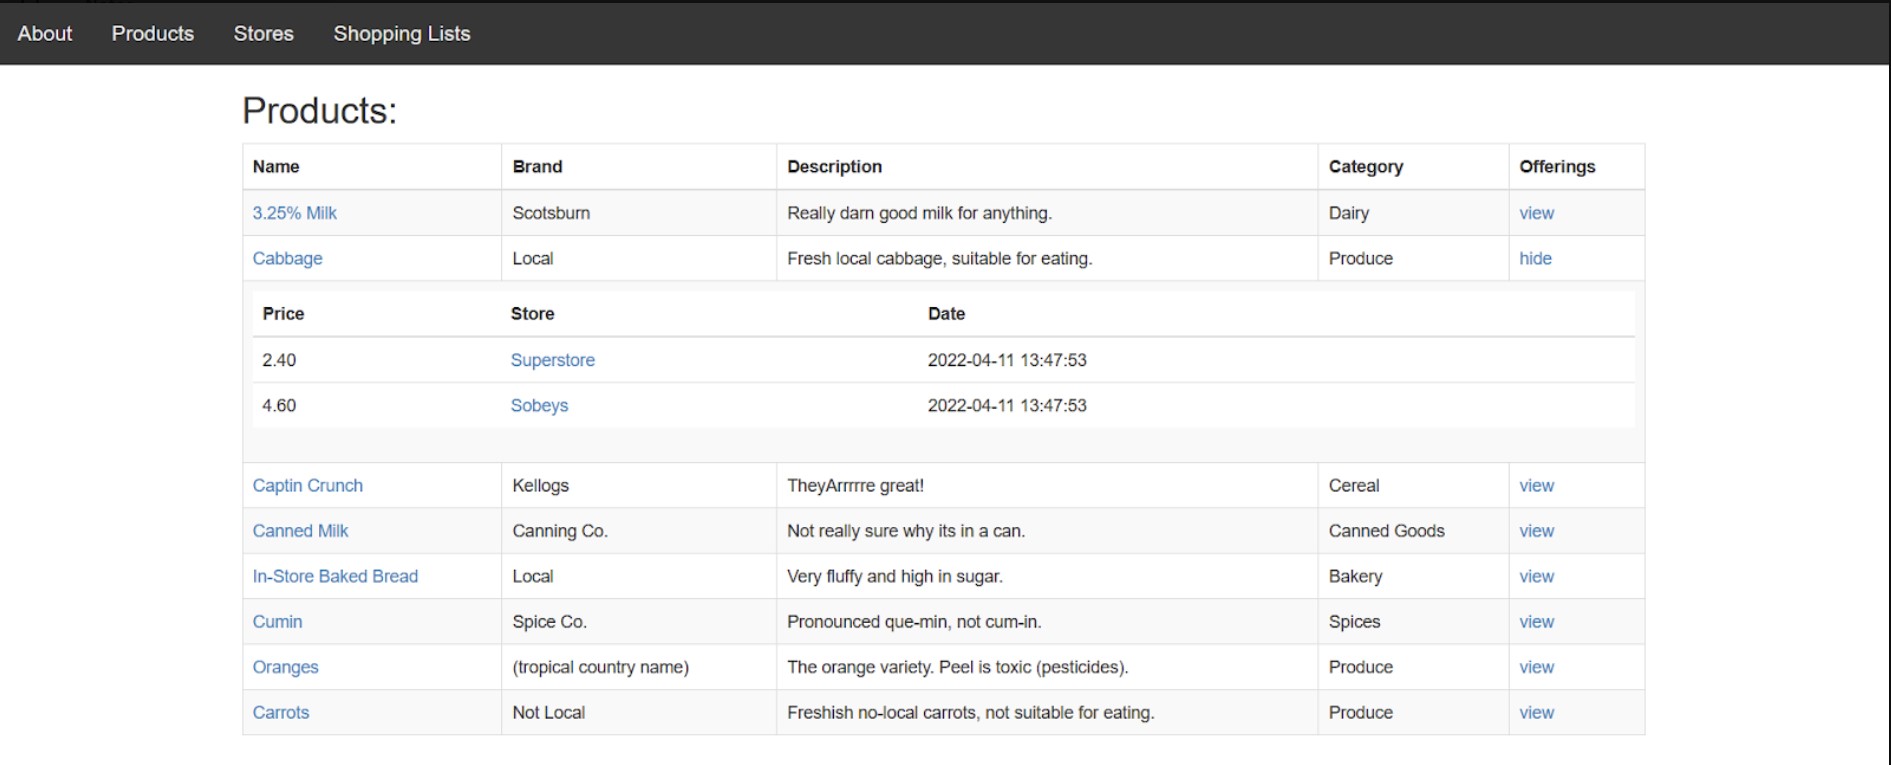1891x765 pixels.
Task: Click the Canned Goods category cell
Action: (1413, 531)
